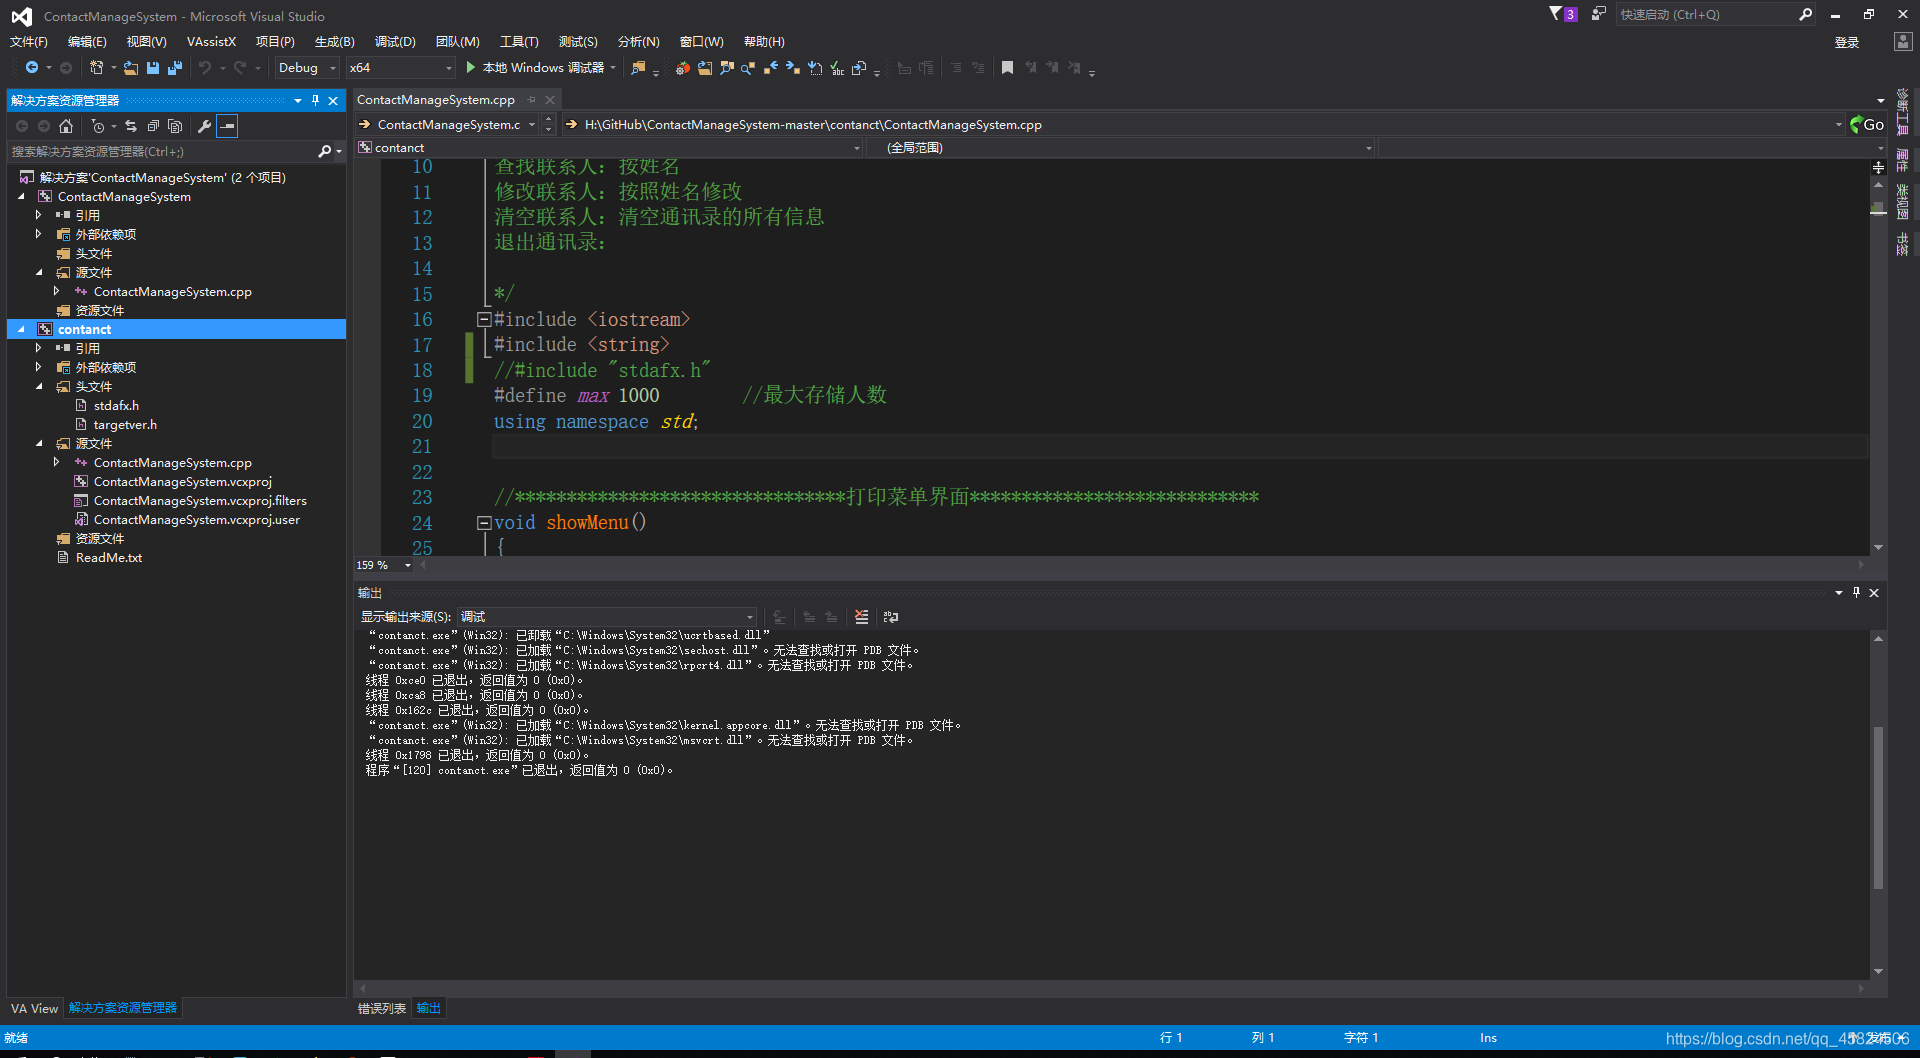
Task: Toggle Preview Selected Items in Solution Explorer
Action: pos(227,126)
